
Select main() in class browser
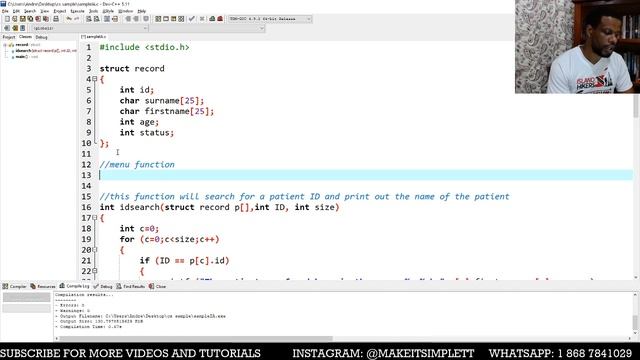pos(24,57)
